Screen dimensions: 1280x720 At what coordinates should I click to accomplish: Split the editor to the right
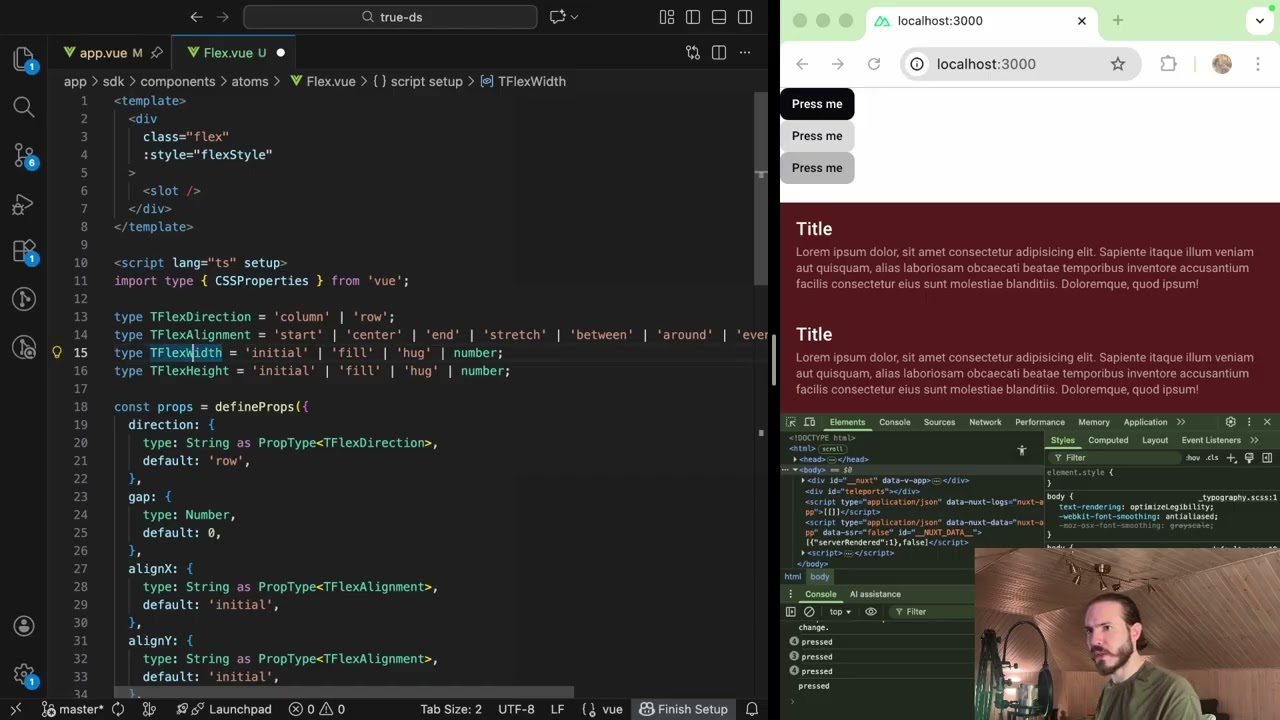coord(718,53)
